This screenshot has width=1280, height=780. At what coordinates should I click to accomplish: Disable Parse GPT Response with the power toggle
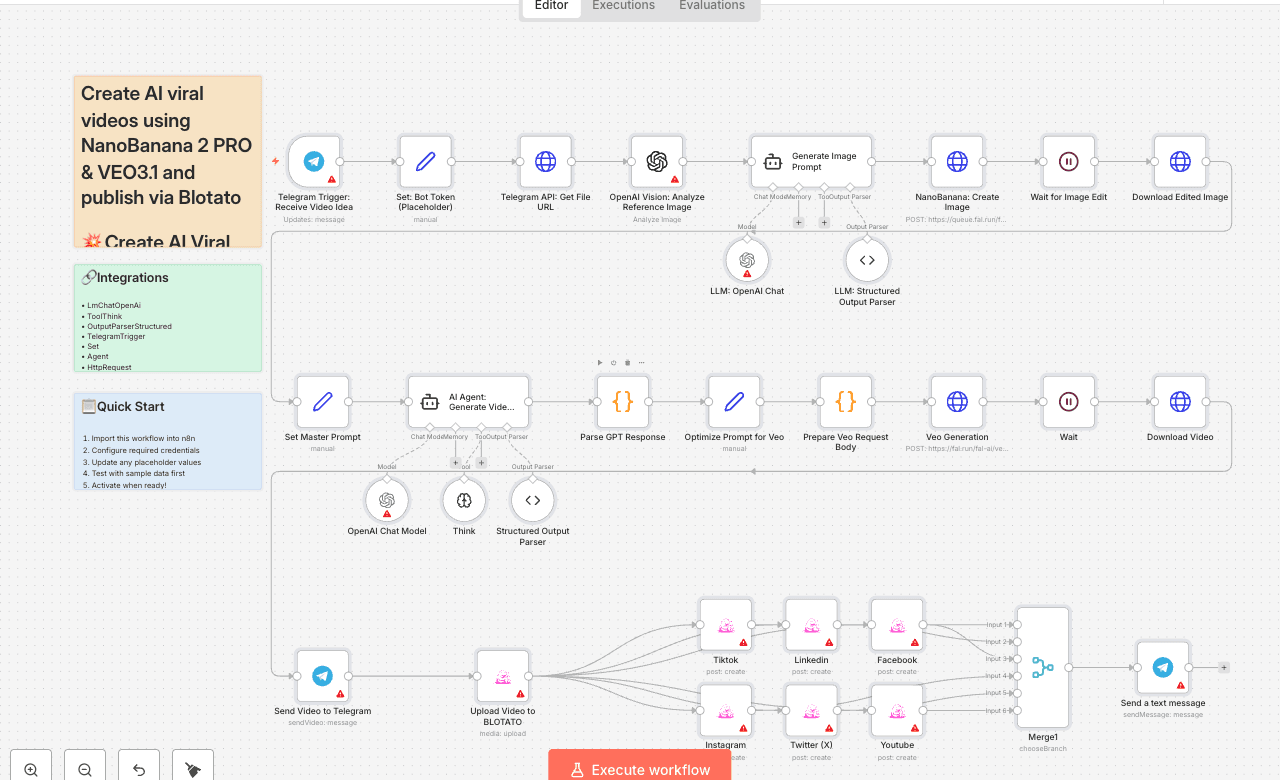(614, 362)
